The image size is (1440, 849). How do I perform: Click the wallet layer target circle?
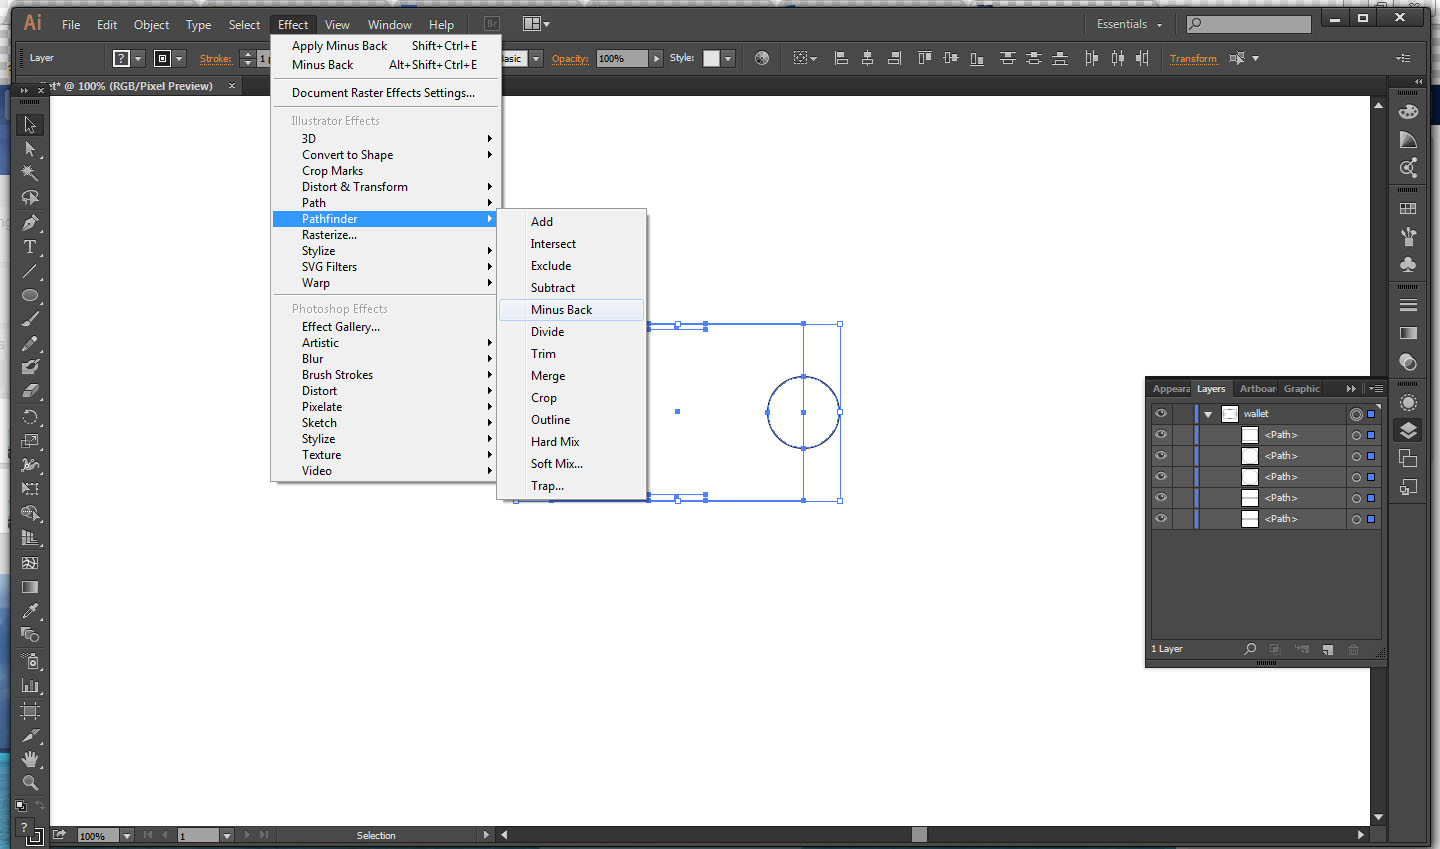pos(1356,414)
